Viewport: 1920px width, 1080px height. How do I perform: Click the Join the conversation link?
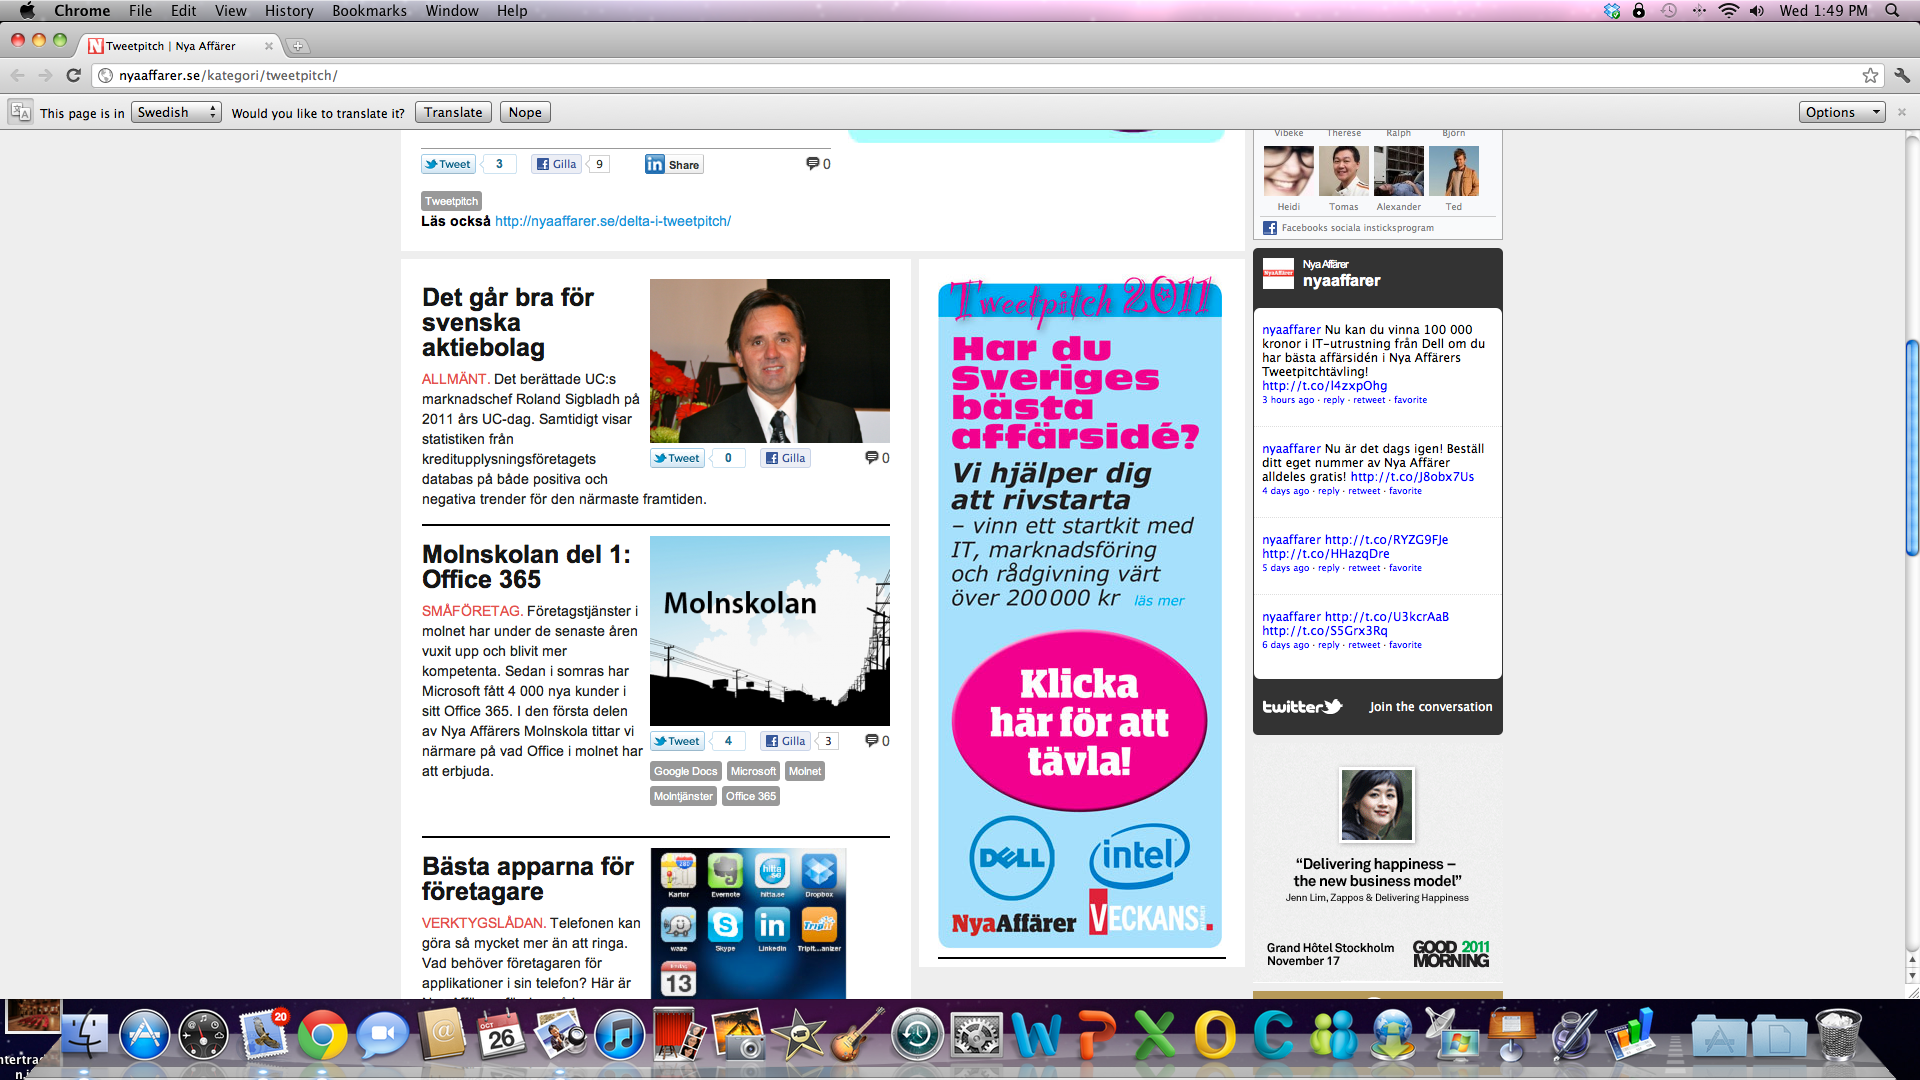coord(1430,706)
